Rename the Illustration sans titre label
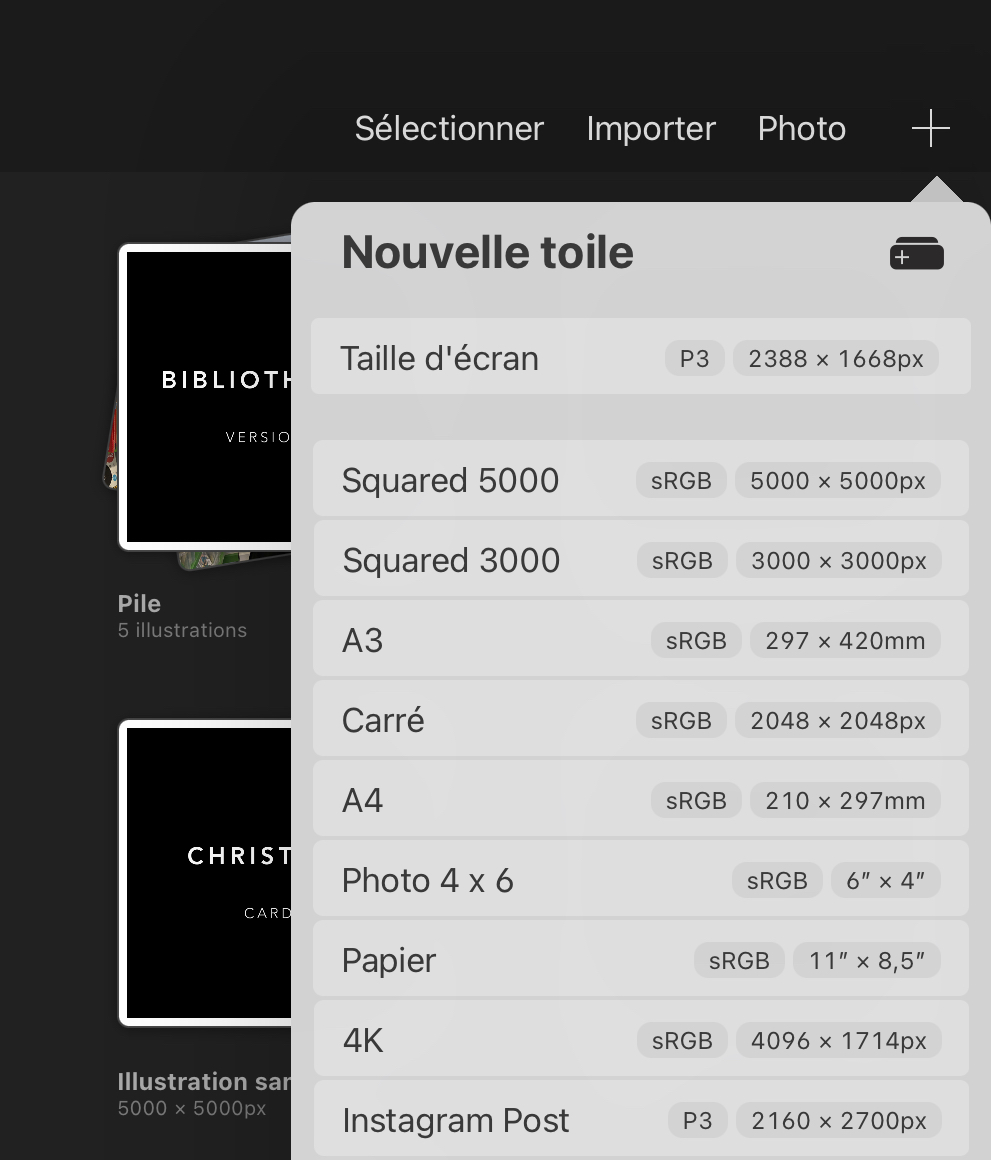The height and width of the screenshot is (1160, 991). coord(204,1082)
